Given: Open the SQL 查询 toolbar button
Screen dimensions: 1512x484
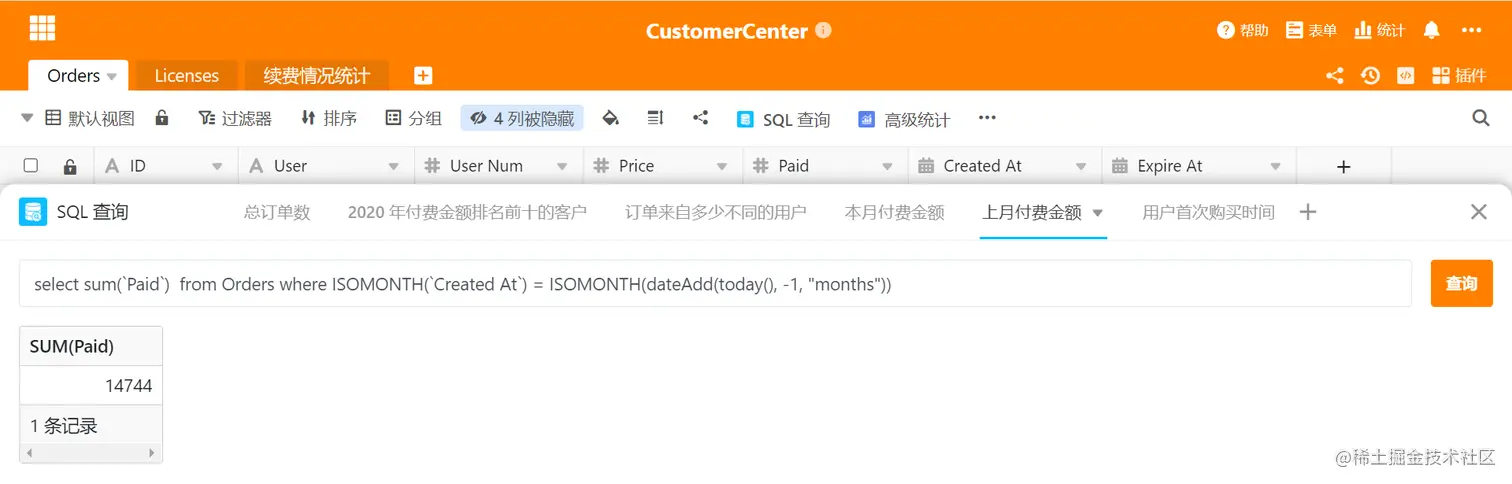Looking at the screenshot, I should point(783,119).
